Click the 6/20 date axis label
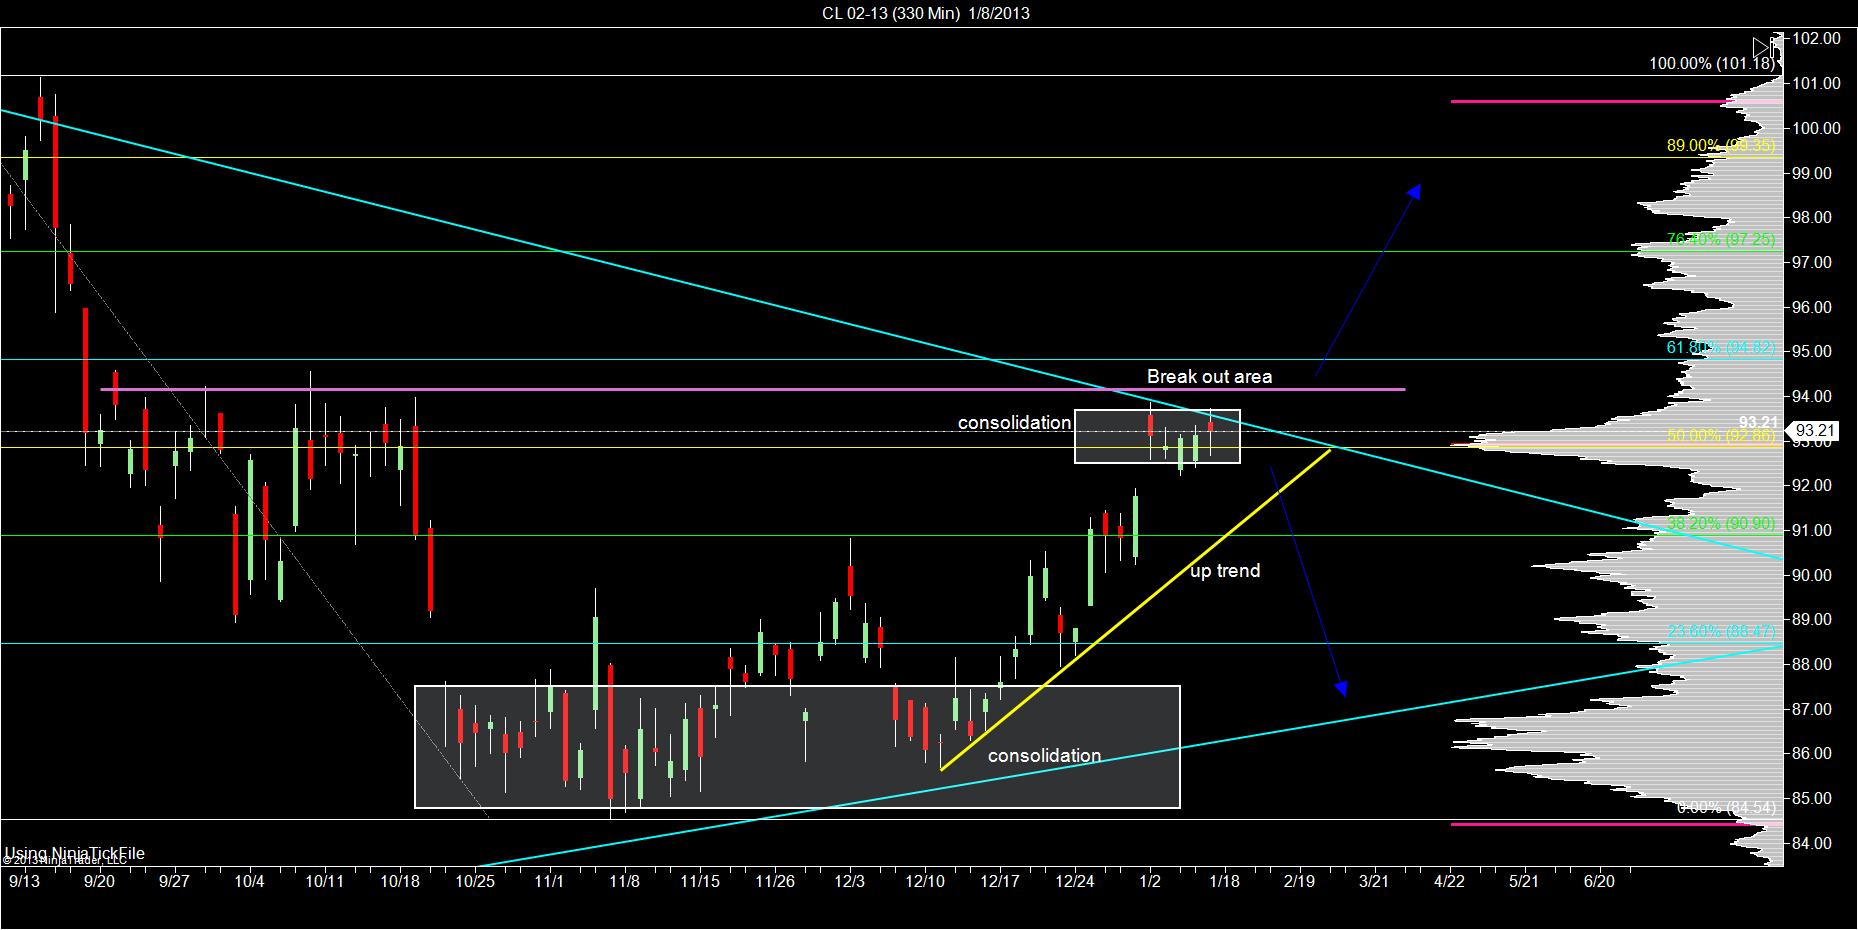 [x=1600, y=882]
